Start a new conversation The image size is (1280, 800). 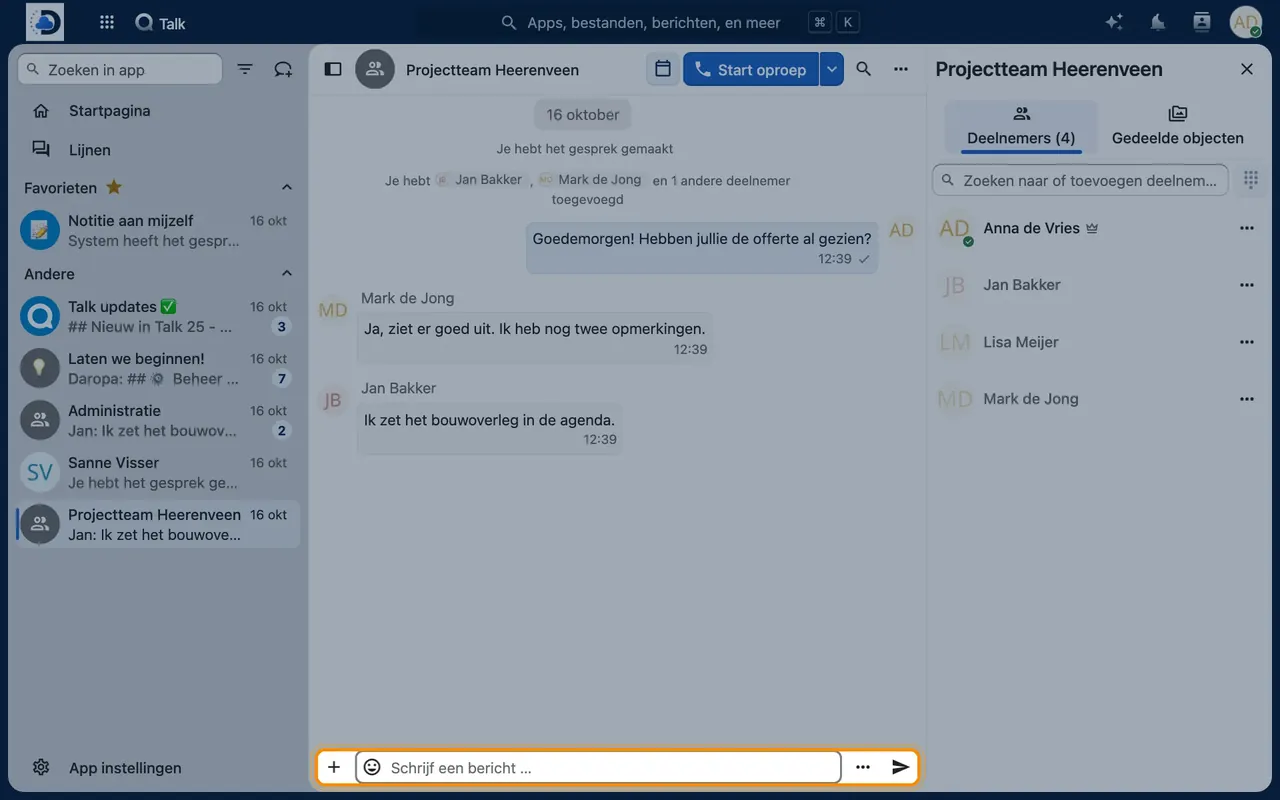tap(284, 69)
